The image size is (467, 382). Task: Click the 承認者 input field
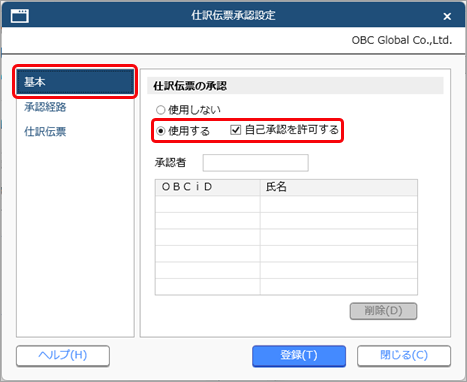click(x=256, y=163)
